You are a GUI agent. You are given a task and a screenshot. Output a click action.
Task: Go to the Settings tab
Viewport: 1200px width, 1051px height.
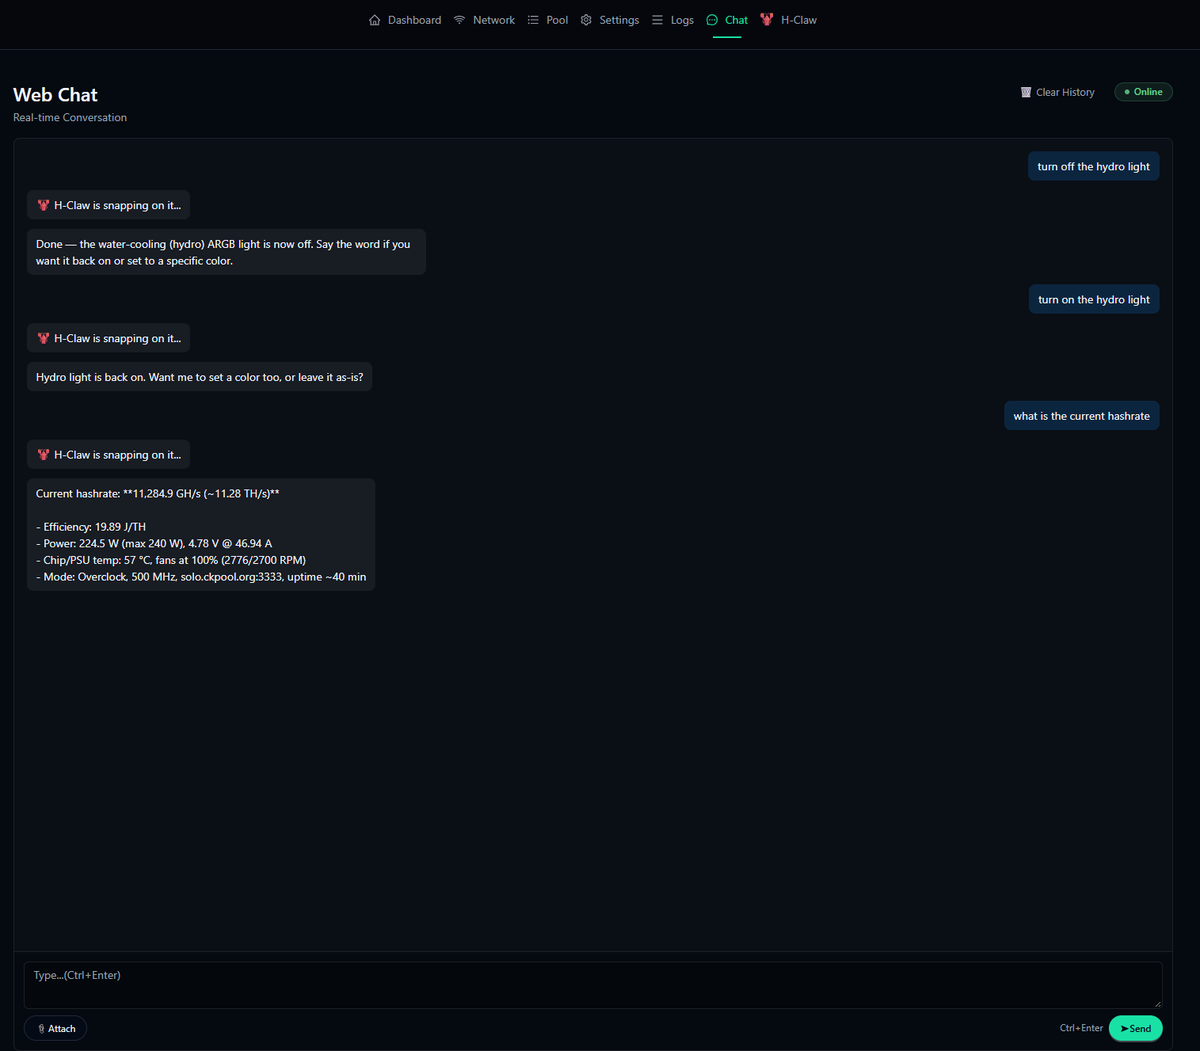610,20
